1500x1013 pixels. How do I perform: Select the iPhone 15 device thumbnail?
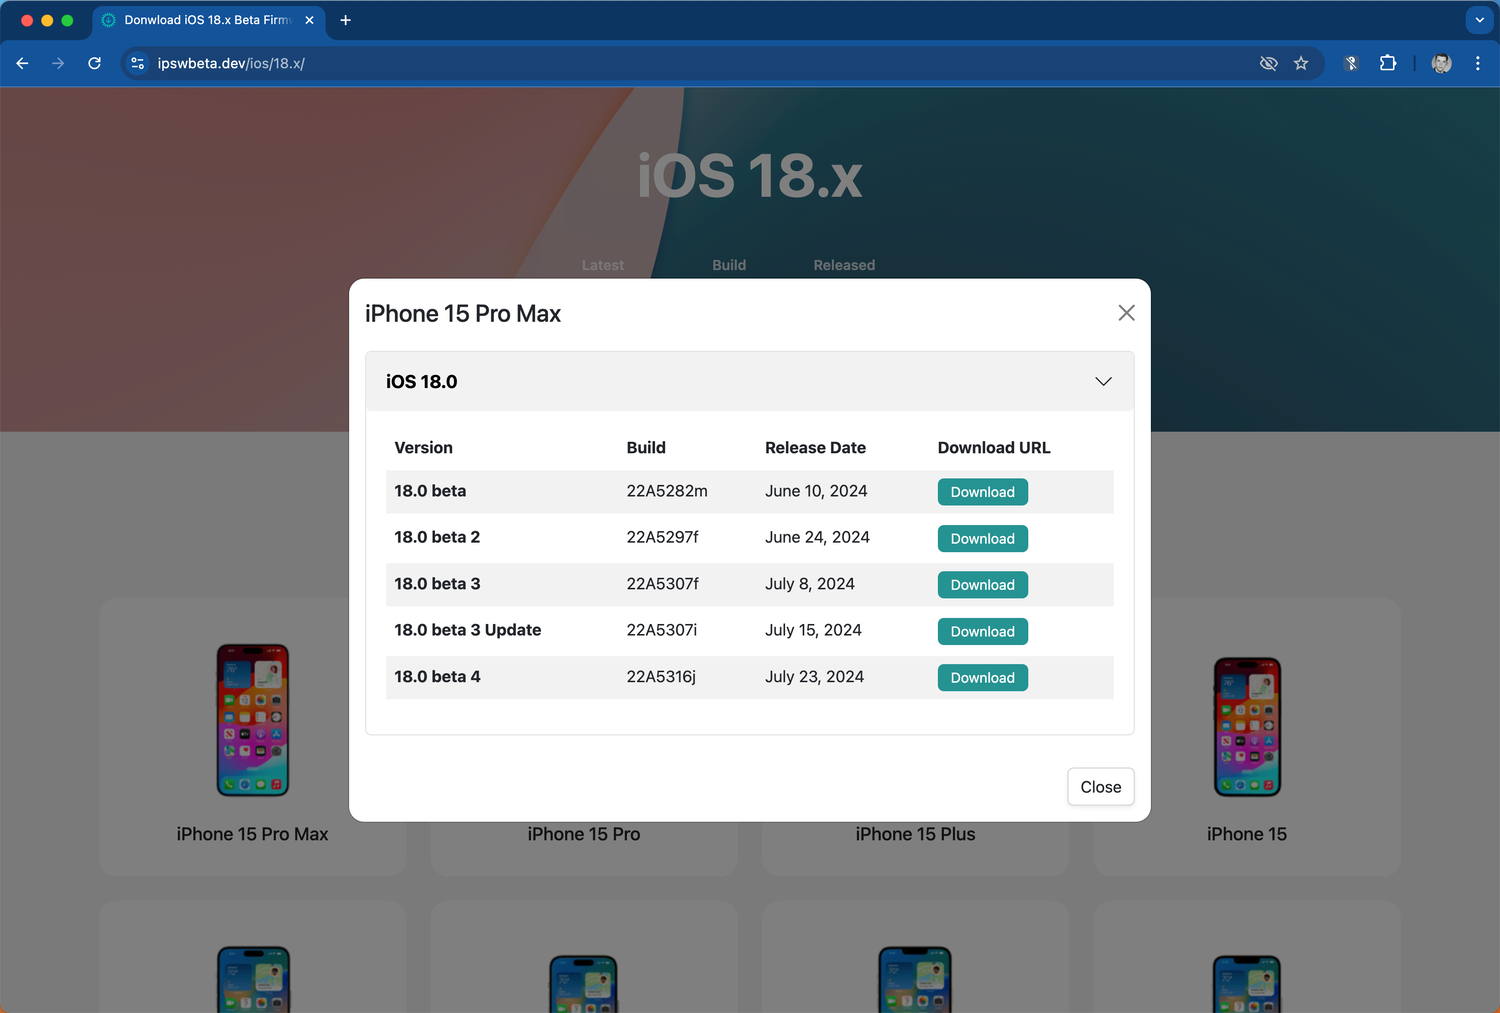coord(1247,727)
